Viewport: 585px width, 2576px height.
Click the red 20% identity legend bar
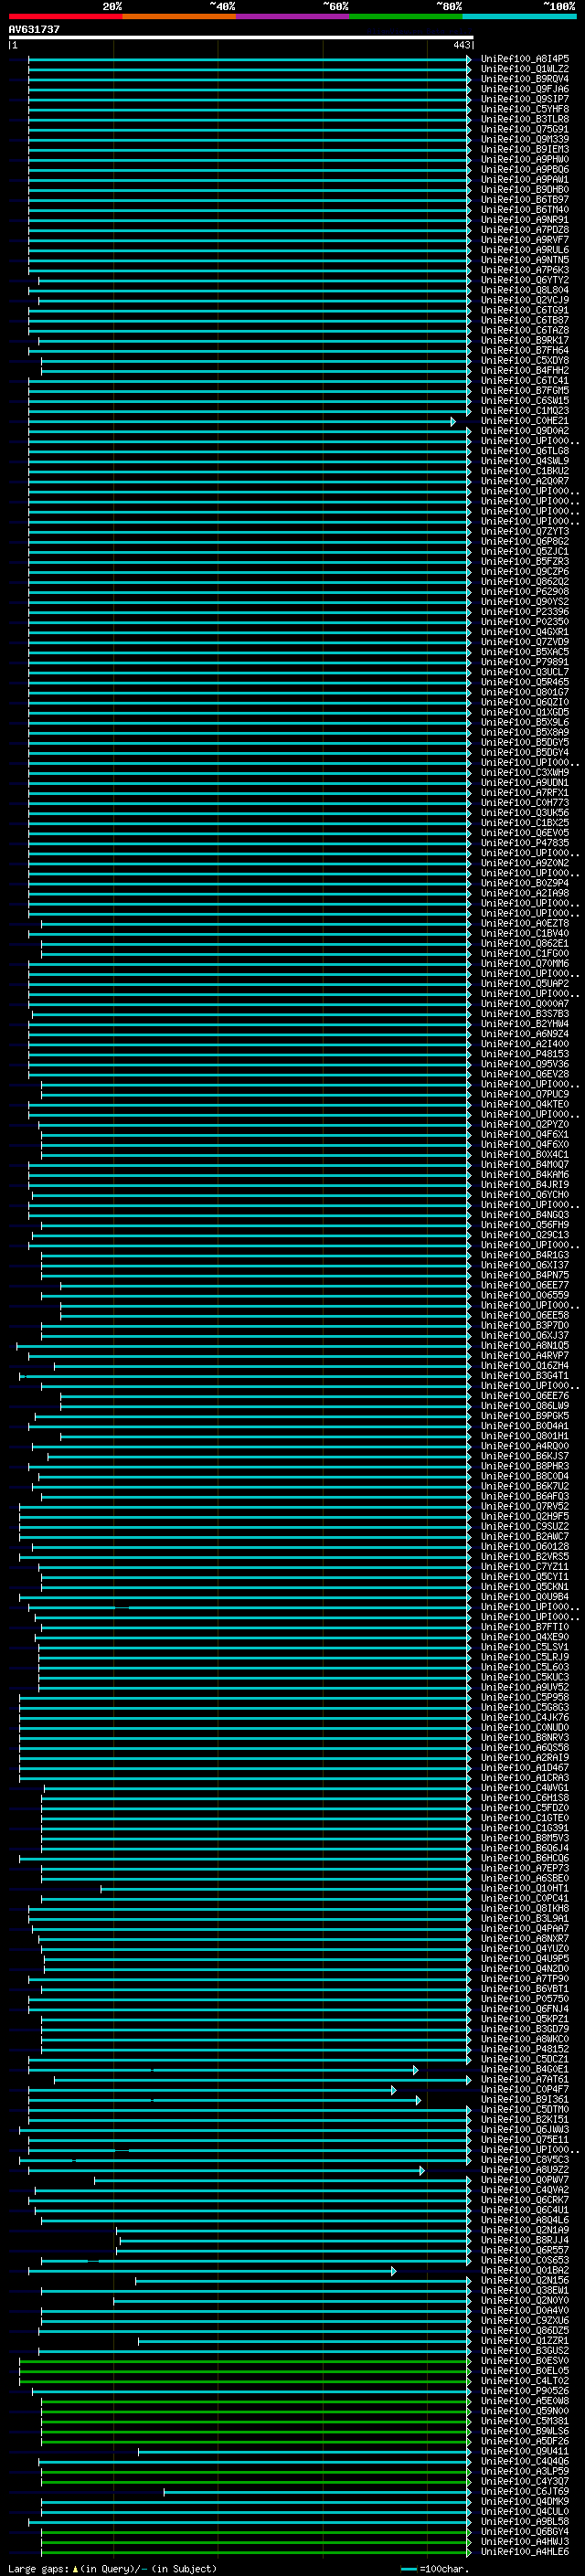point(65,16)
